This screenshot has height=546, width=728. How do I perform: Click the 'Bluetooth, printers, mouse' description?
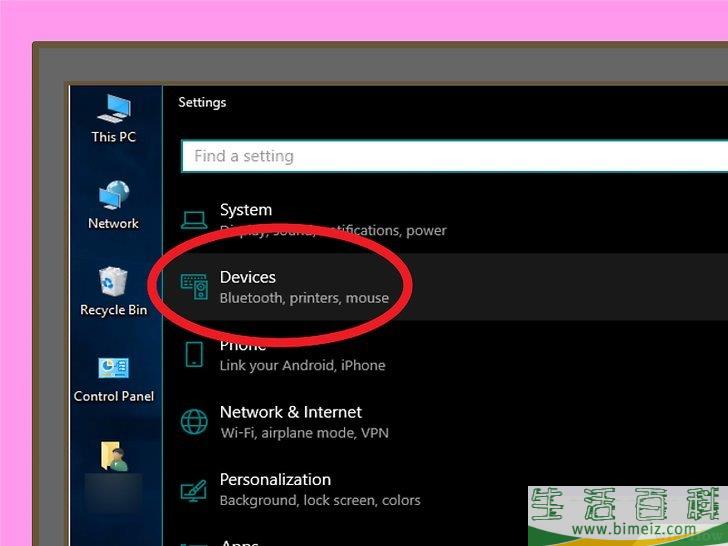(304, 298)
